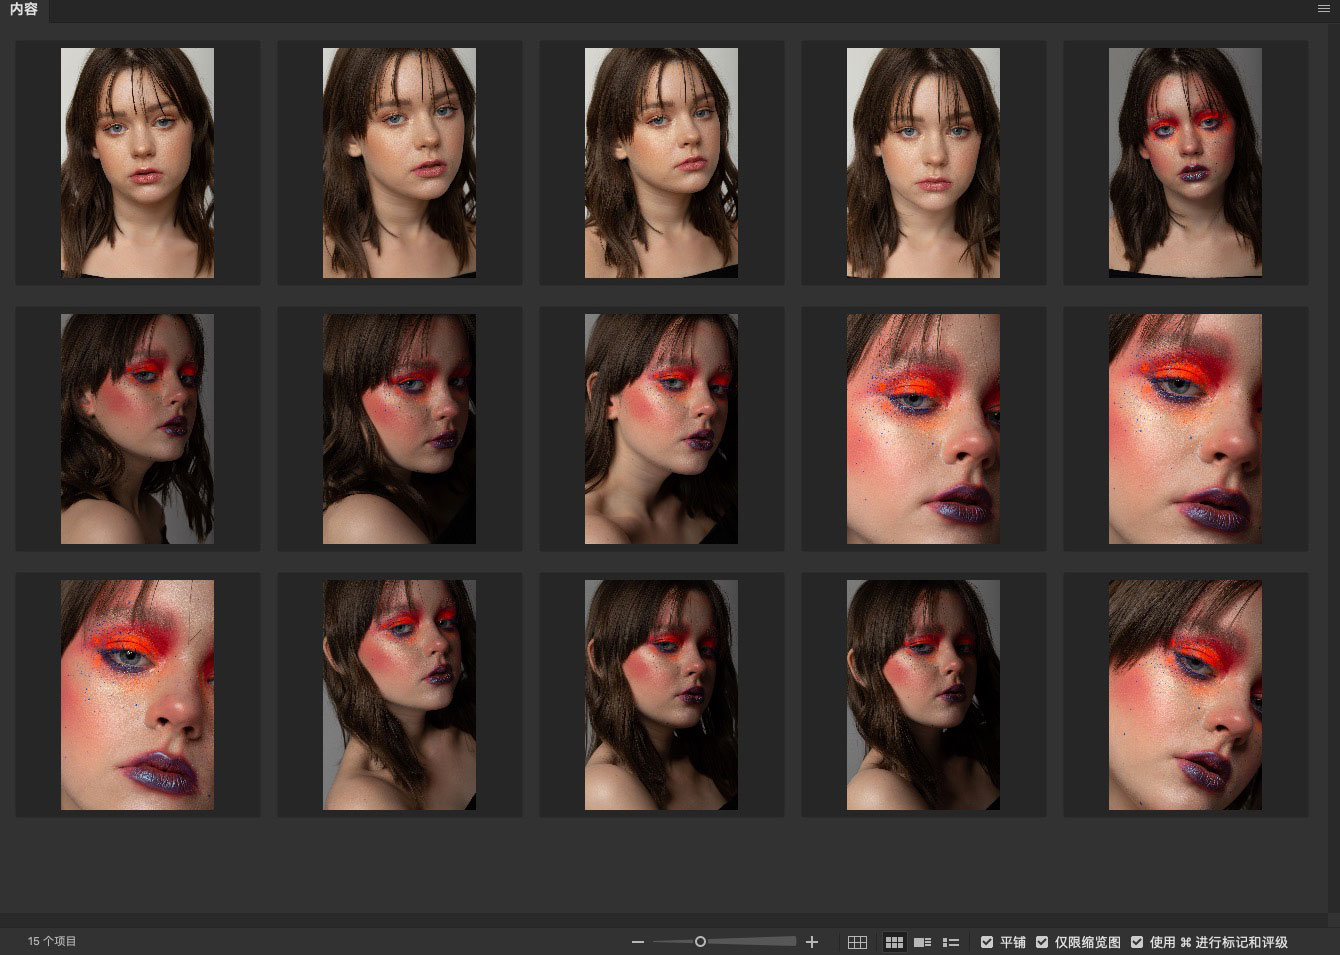The width and height of the screenshot is (1340, 955).
Task: Click the lock thumbnail grid icon
Action: point(857,942)
